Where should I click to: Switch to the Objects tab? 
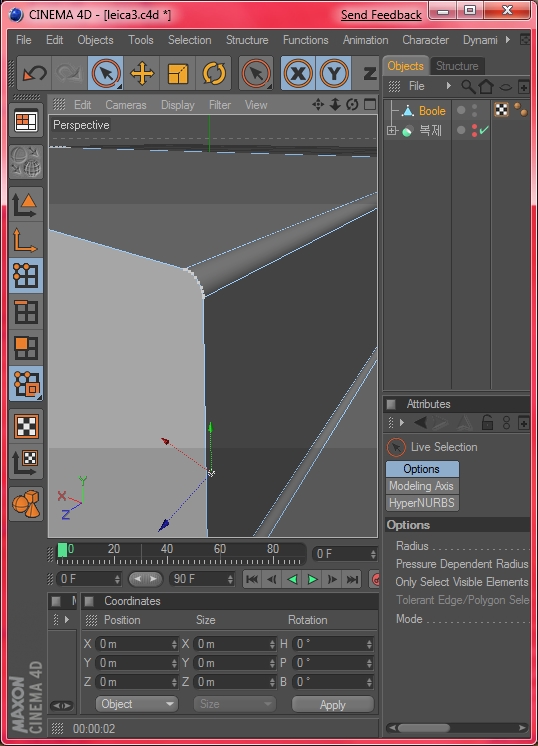coord(405,66)
